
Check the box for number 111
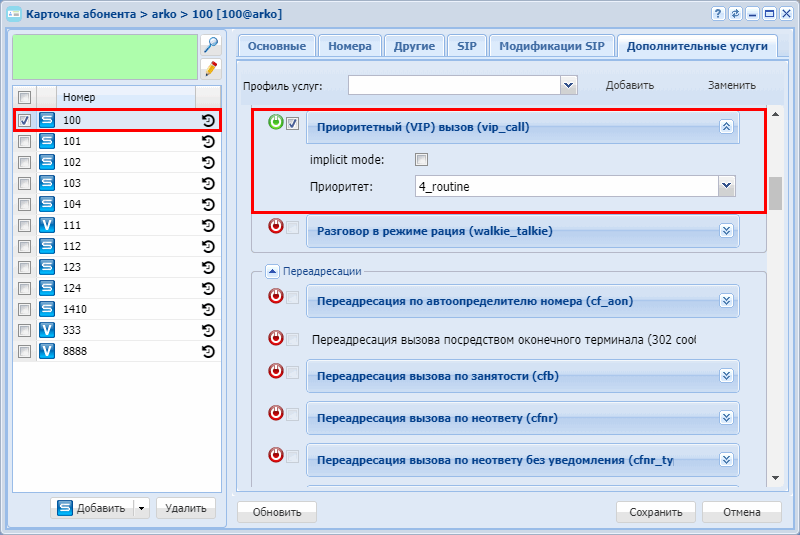tap(25, 226)
